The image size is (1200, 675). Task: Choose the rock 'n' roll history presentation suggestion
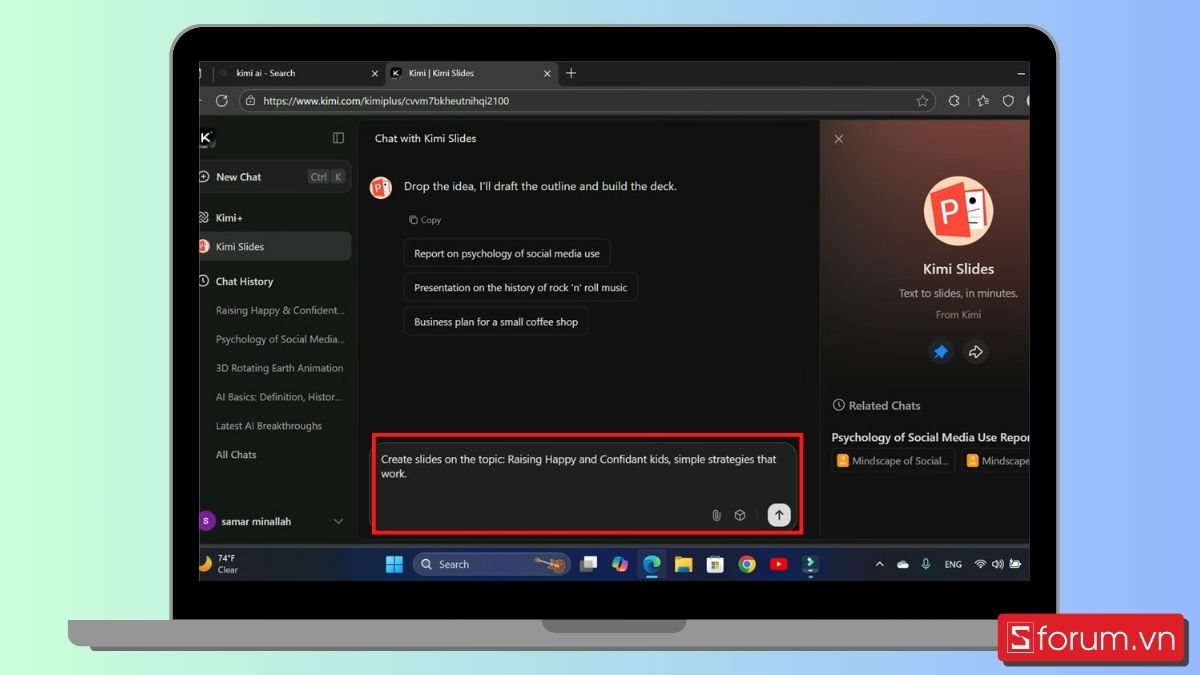click(521, 288)
